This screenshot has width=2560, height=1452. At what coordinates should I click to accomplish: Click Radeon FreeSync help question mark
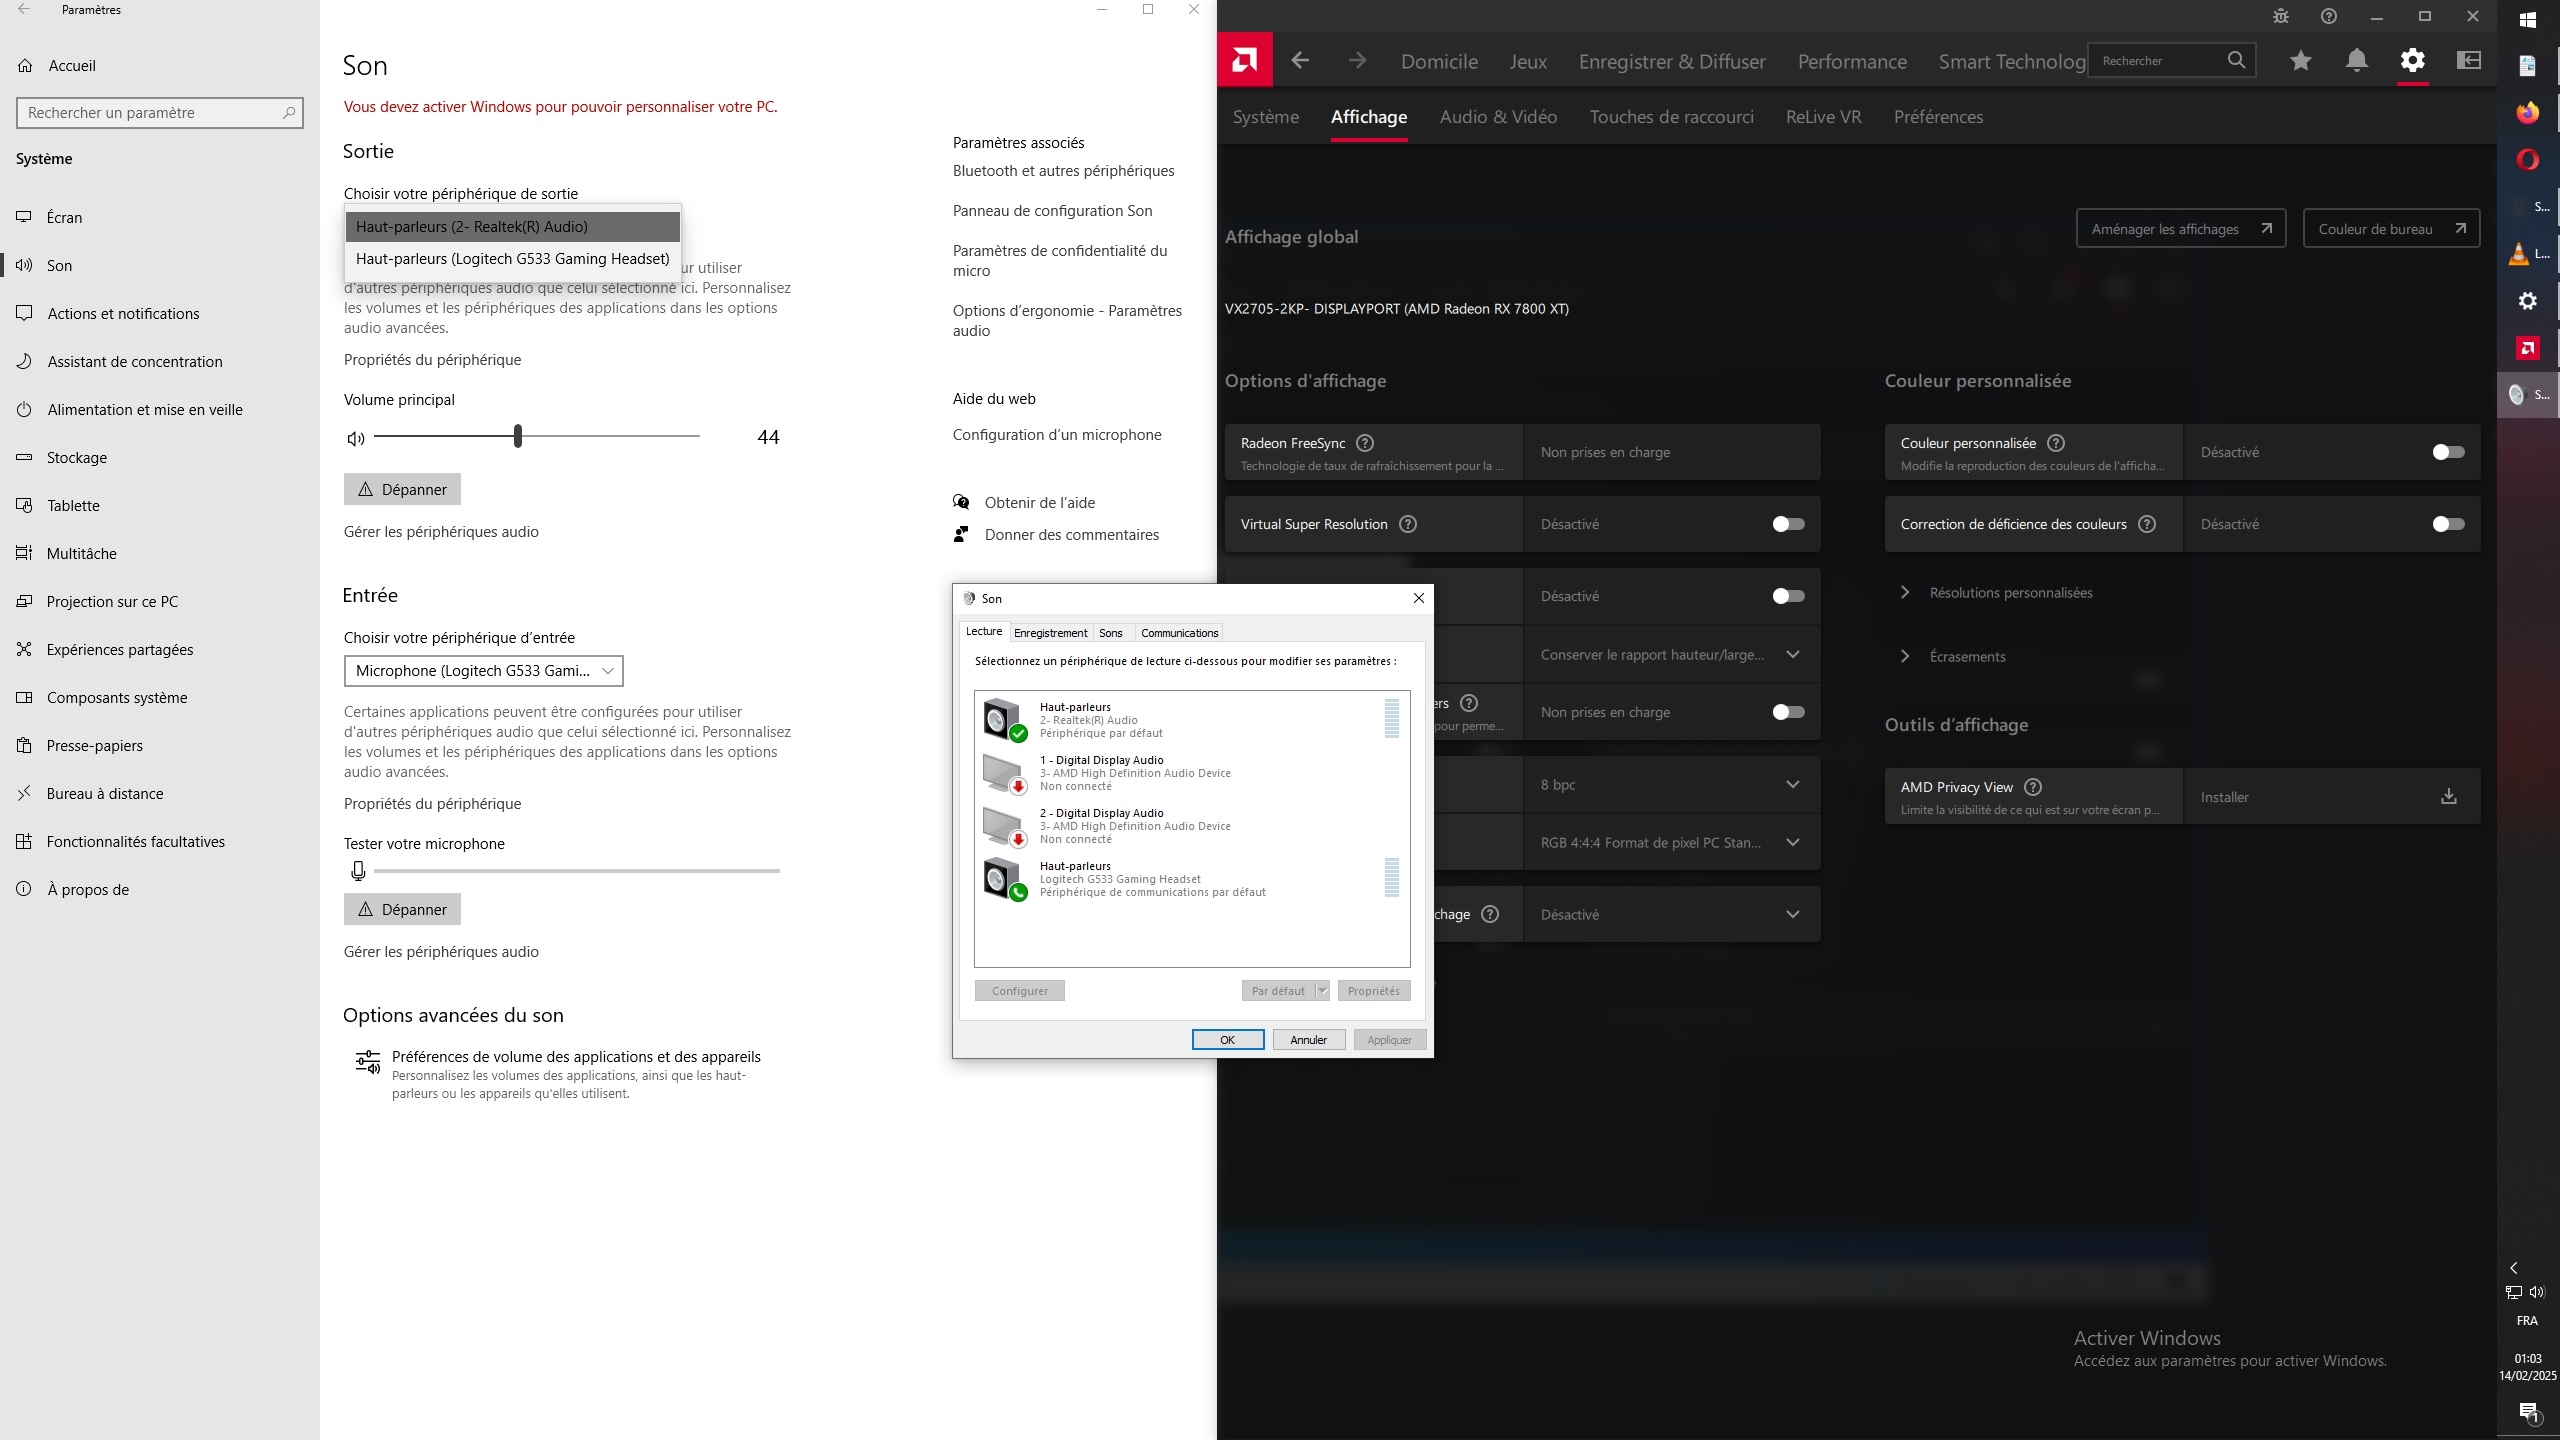(x=1365, y=443)
